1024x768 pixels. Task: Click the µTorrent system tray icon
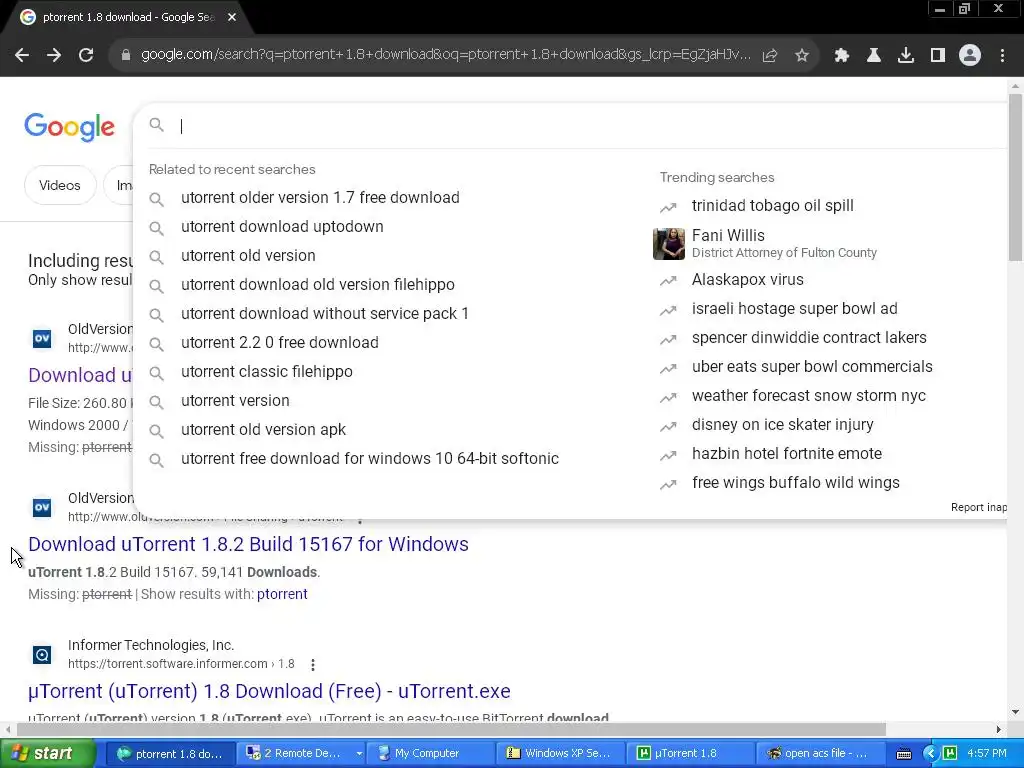tap(950, 754)
